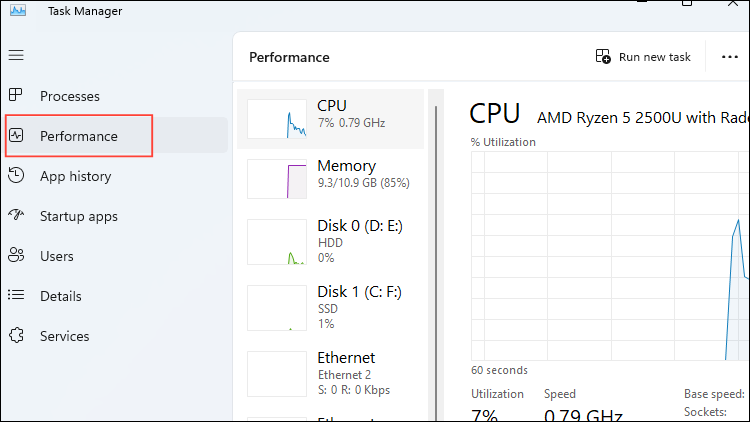This screenshot has width=750, height=422.
Task: Click the Run new task icon
Action: [x=603, y=57]
